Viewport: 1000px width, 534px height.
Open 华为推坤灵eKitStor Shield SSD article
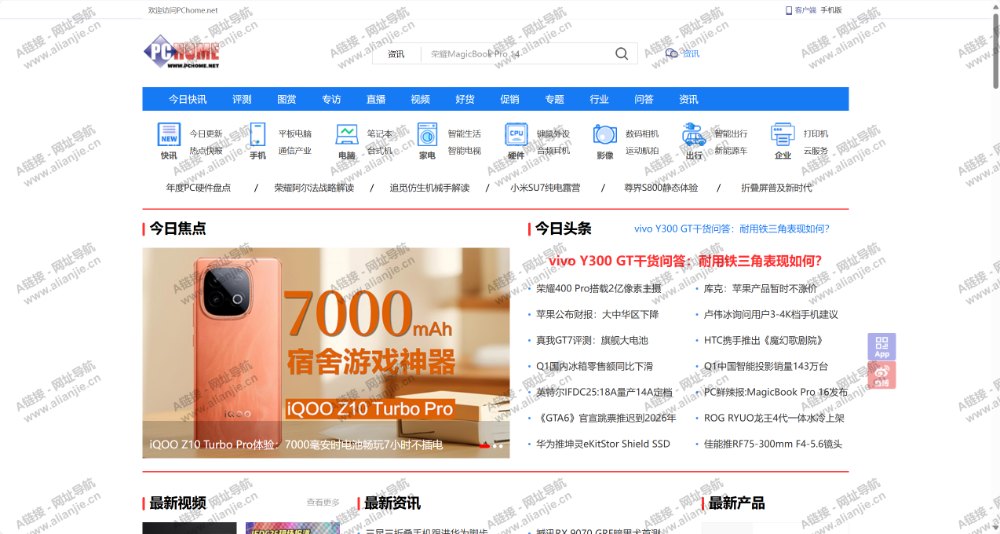click(x=603, y=443)
